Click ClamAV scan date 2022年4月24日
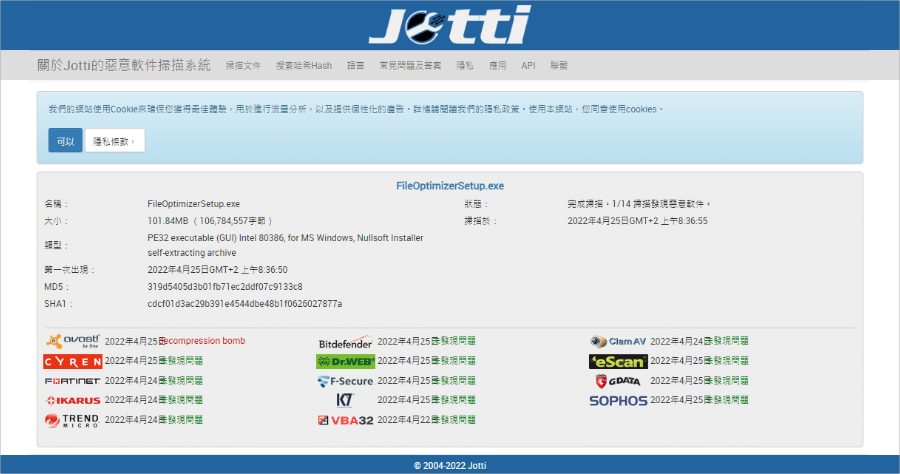Image resolution: width=900 pixels, height=474 pixels. click(x=681, y=341)
